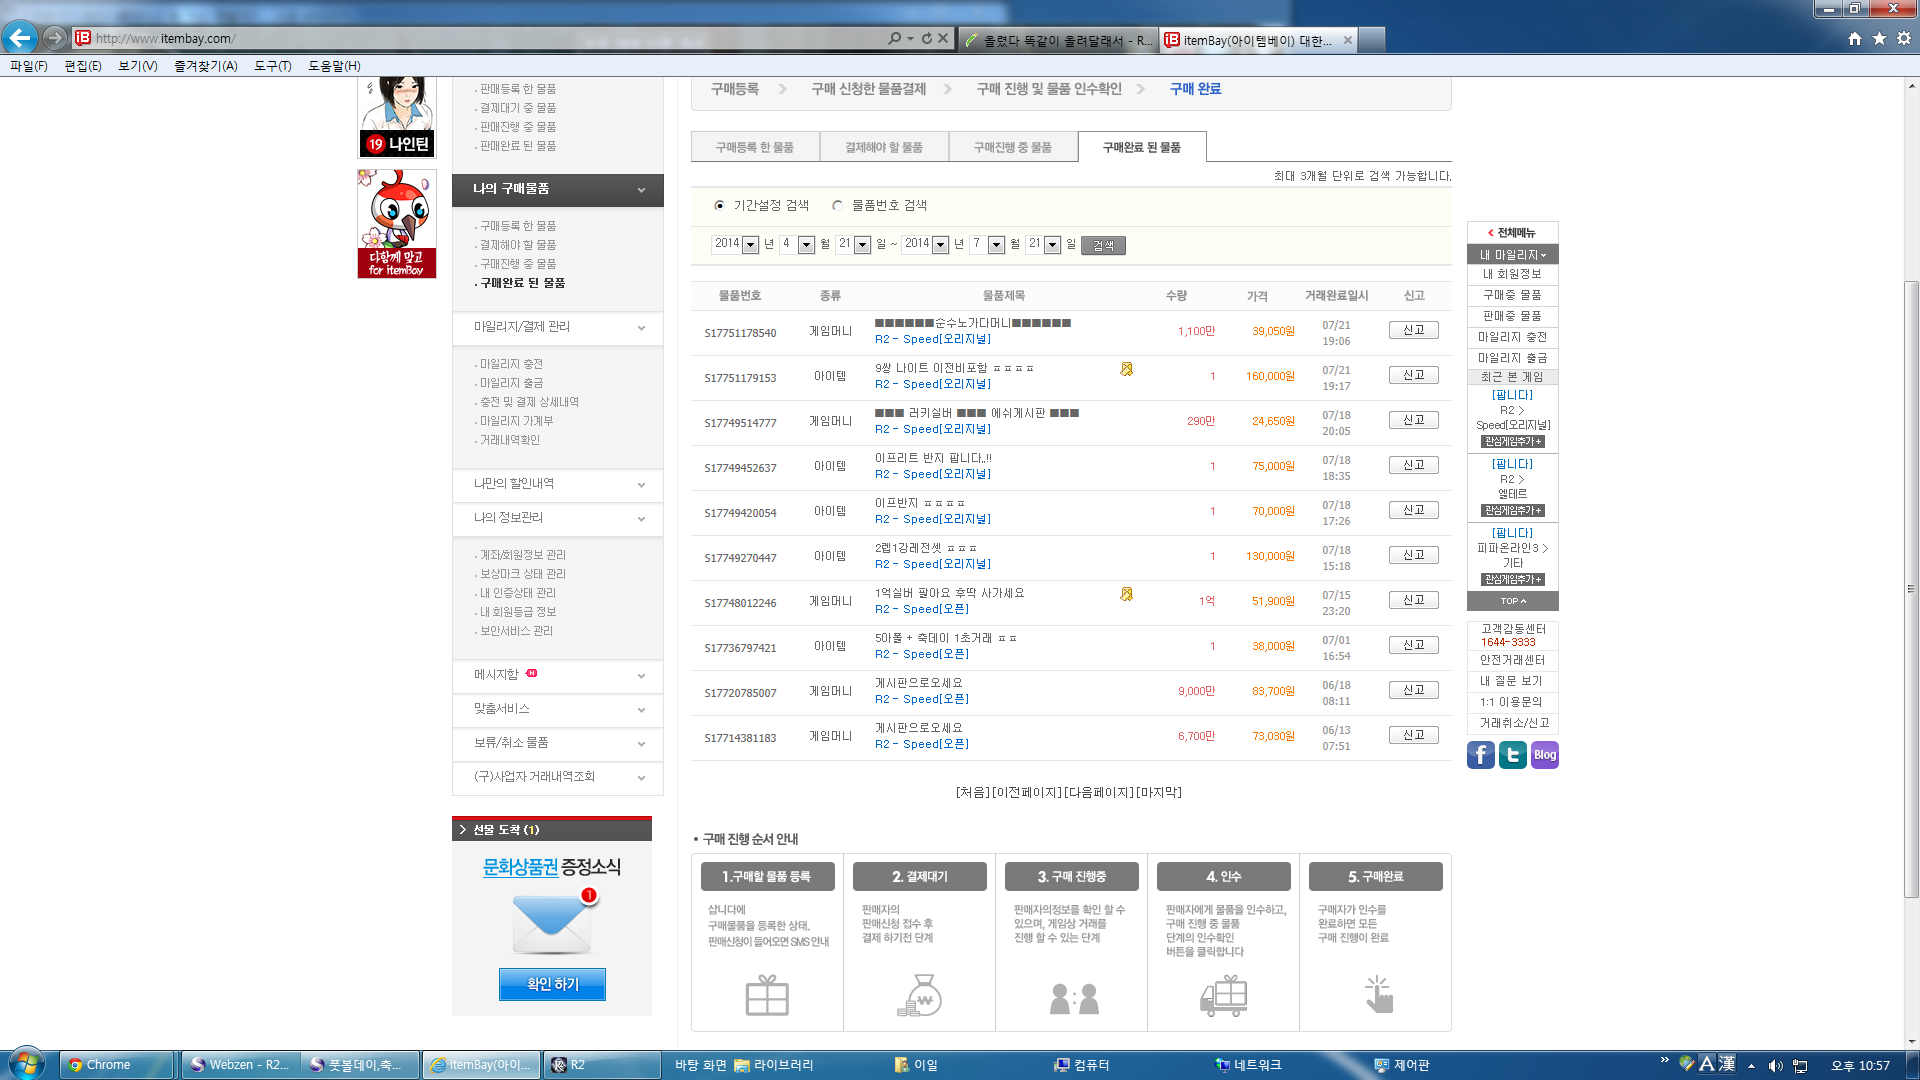Select the 물품번호 검색 radio button
The image size is (1920, 1080).
coord(837,205)
